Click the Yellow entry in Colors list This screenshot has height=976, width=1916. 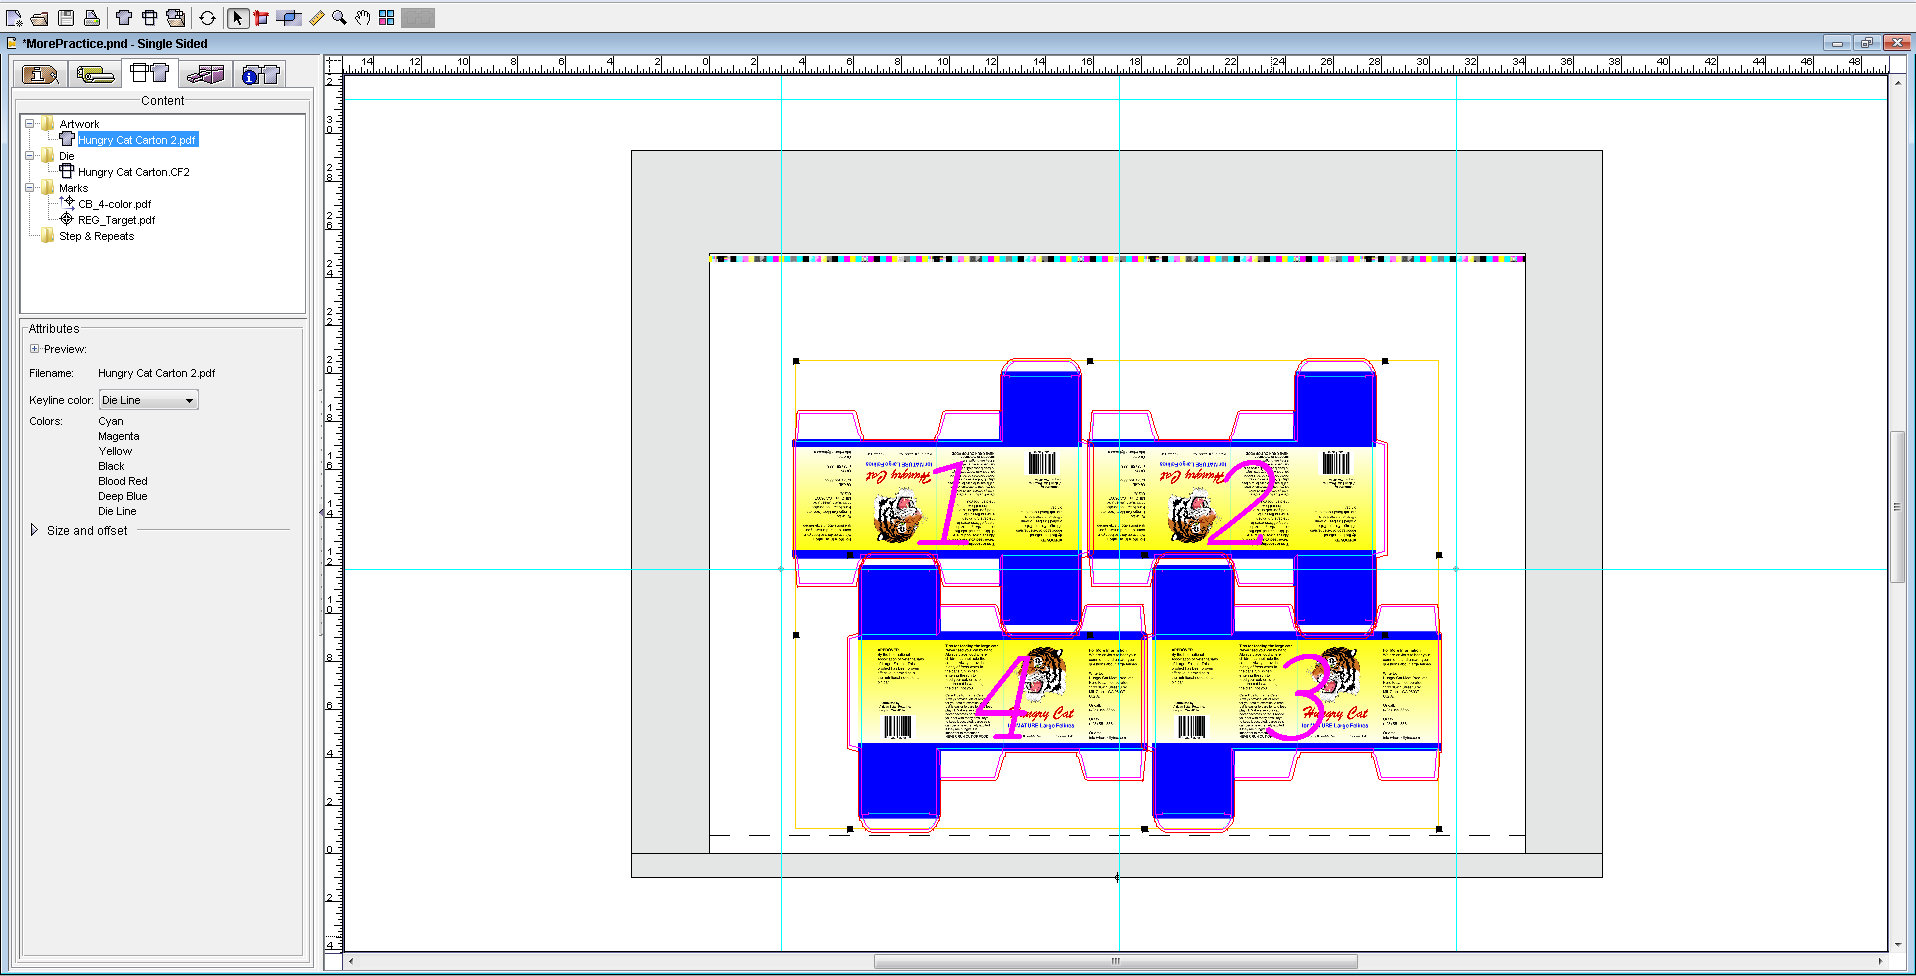point(115,451)
